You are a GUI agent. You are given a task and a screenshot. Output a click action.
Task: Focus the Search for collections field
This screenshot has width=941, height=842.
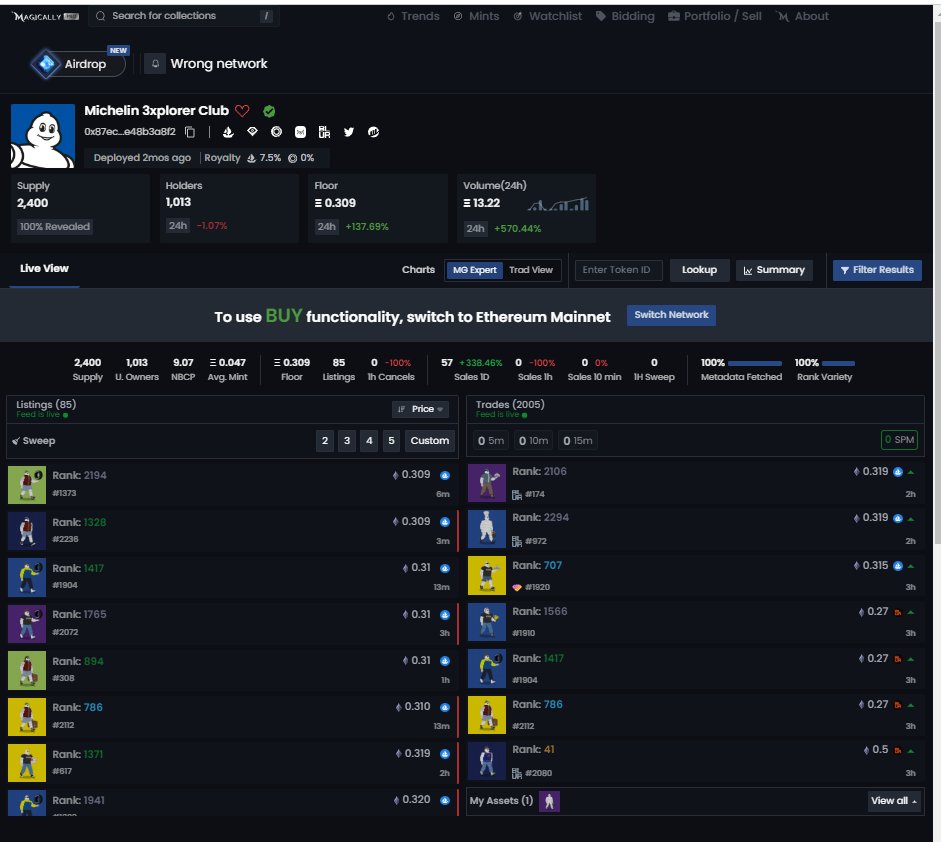click(184, 16)
